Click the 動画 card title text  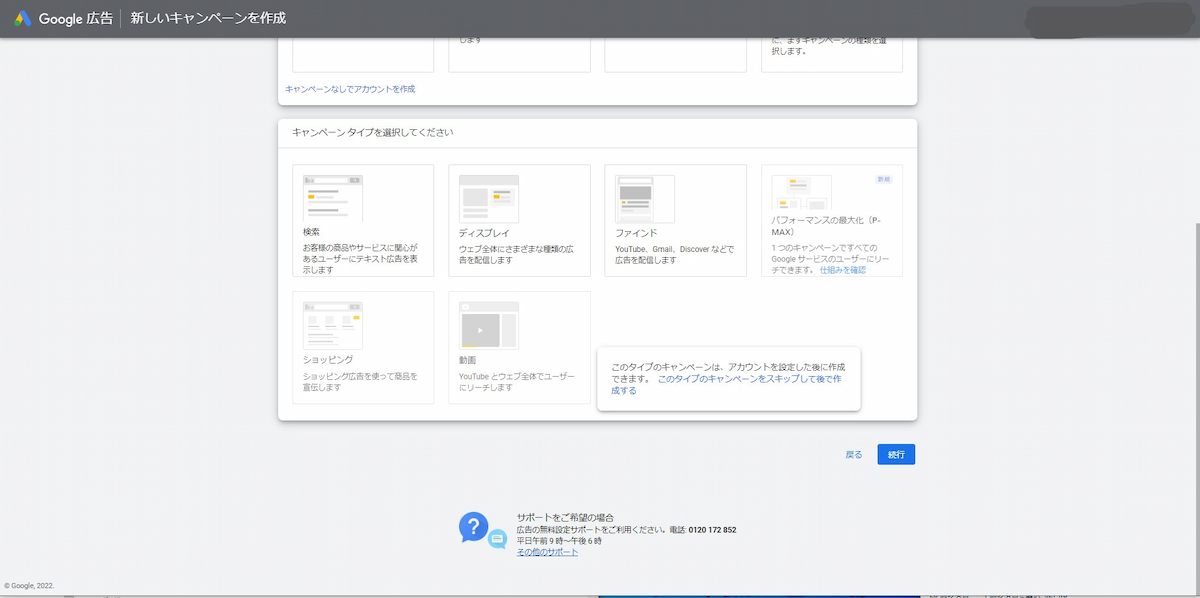point(468,359)
